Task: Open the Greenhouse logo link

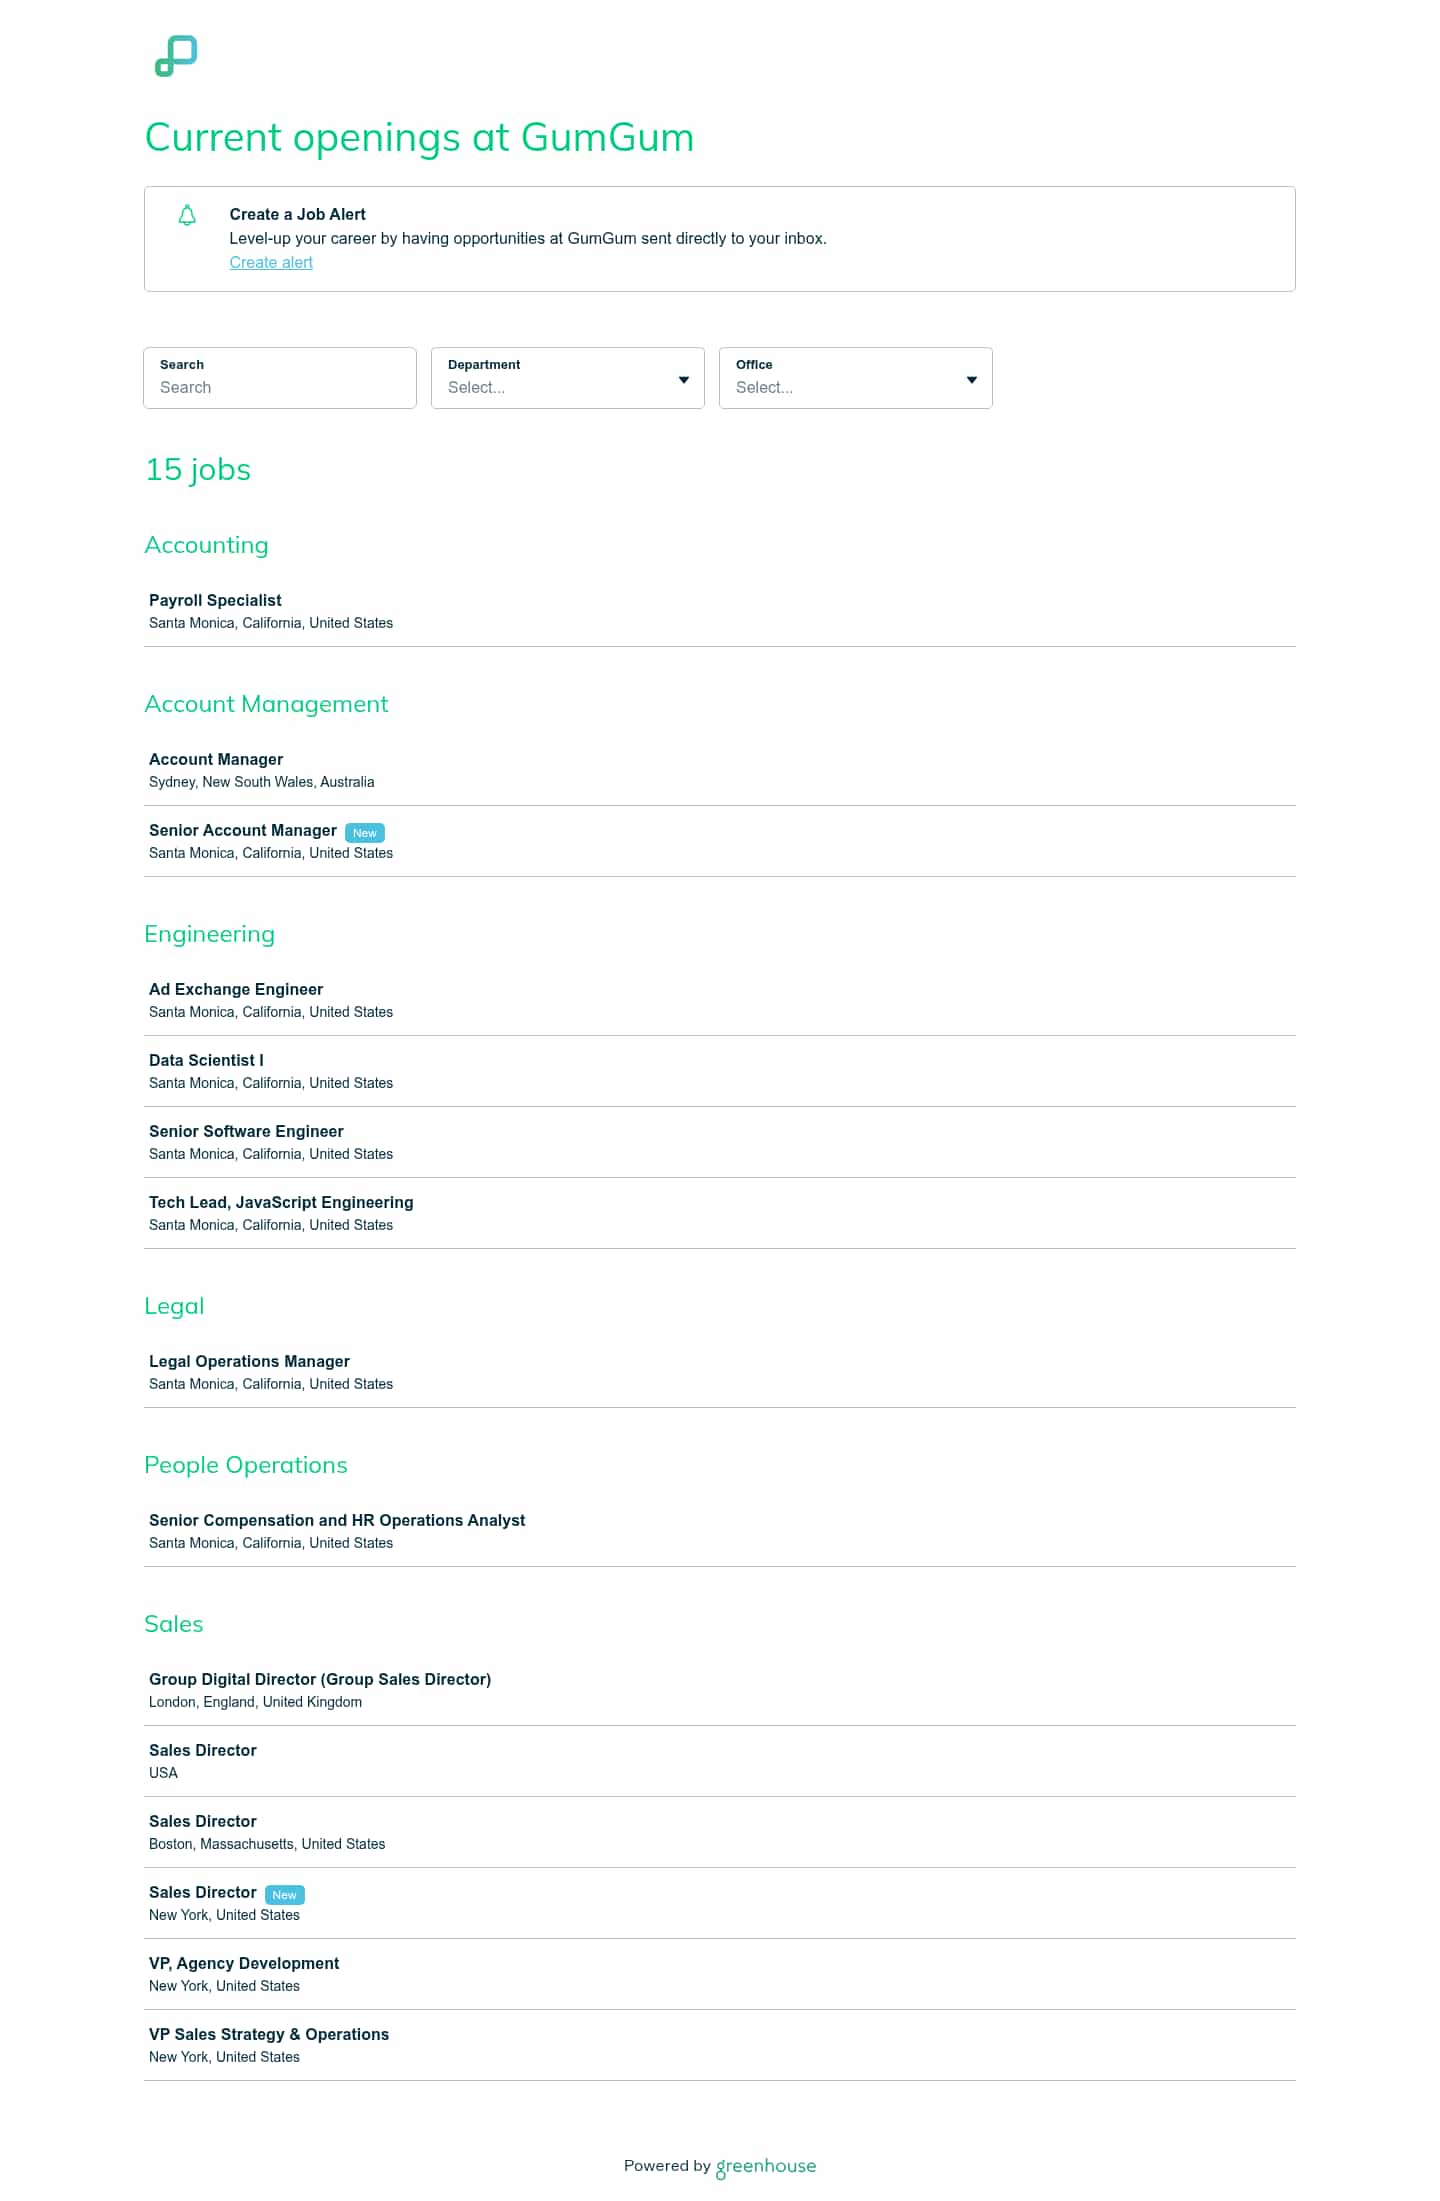Action: 766,2166
